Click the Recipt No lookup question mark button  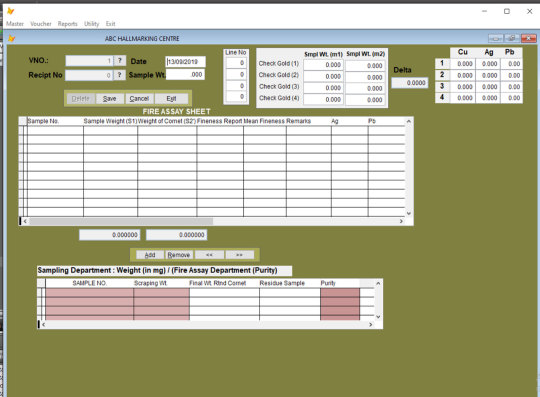pyautogui.click(x=120, y=75)
